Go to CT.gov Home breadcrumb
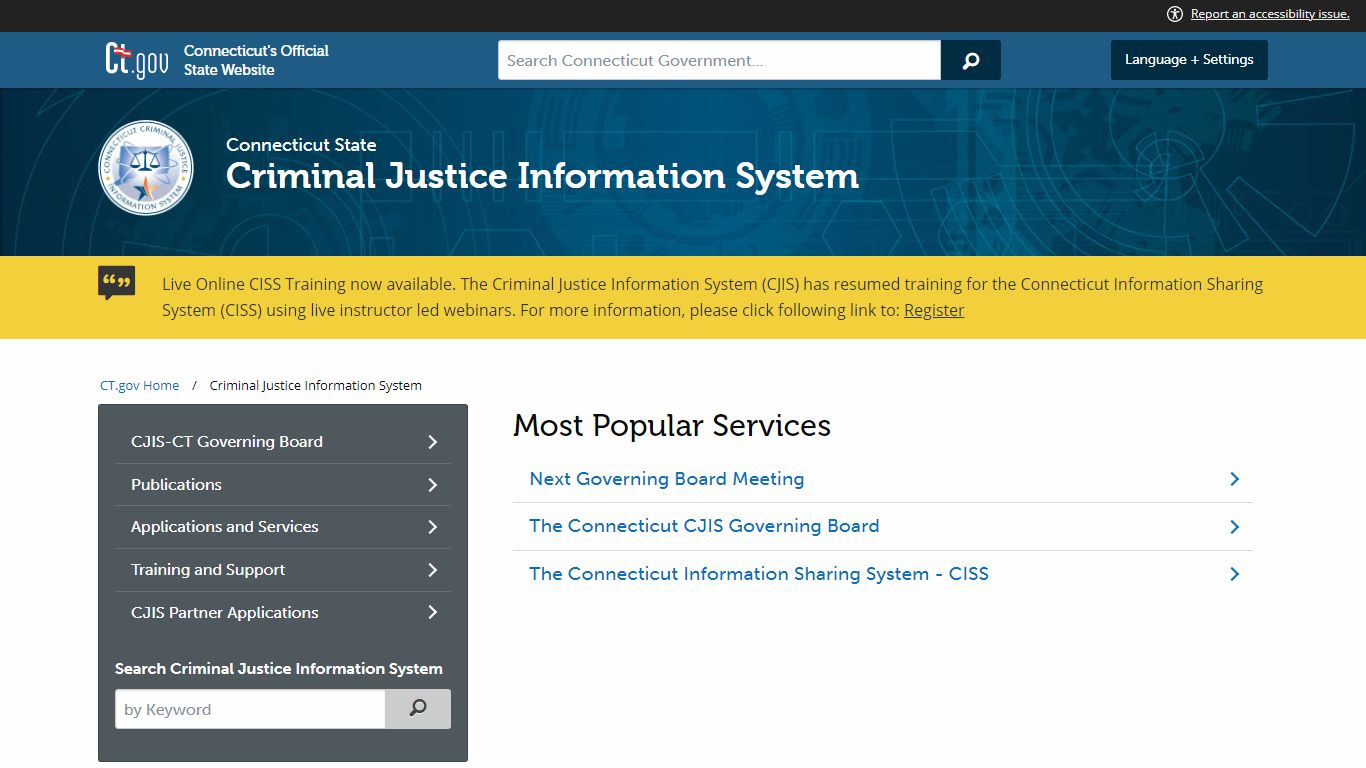The width and height of the screenshot is (1366, 768). 140,385
